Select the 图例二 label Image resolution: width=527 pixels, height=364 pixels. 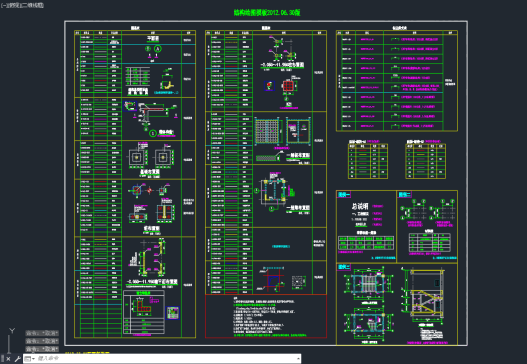405,195
